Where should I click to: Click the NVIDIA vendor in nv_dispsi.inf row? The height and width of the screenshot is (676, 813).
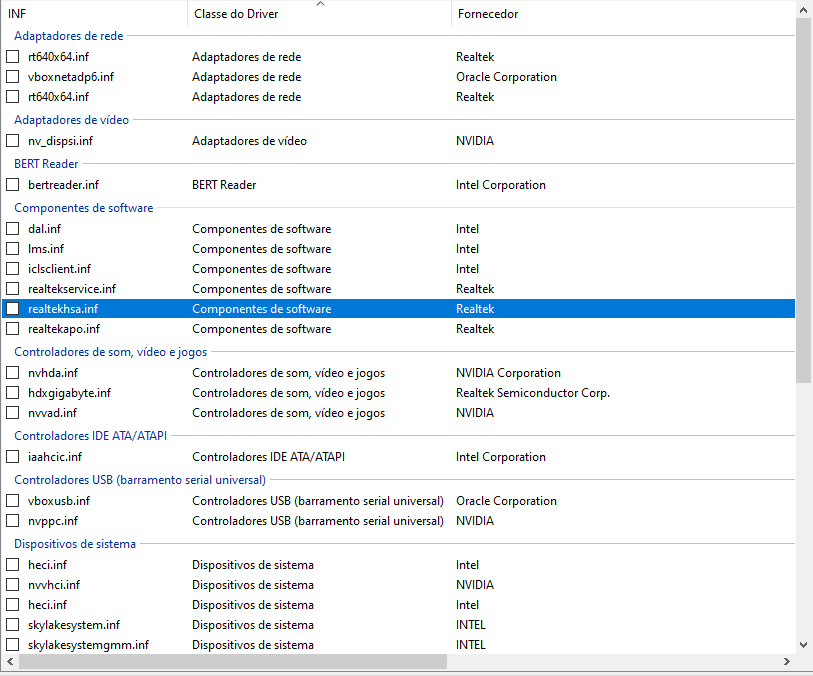(474, 141)
